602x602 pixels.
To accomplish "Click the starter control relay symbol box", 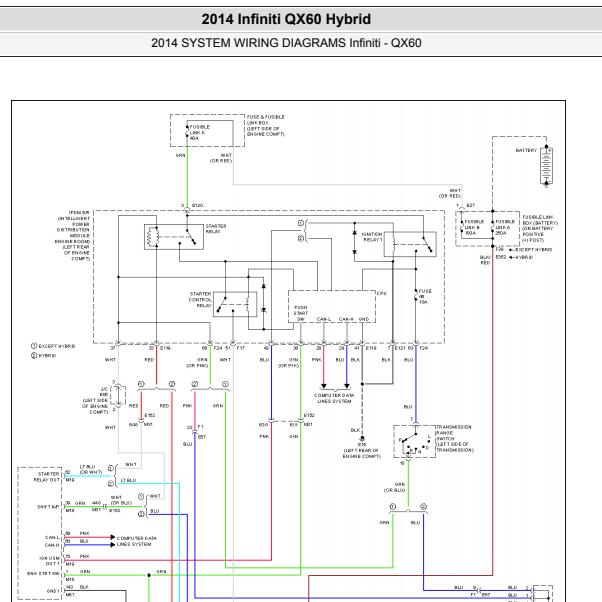I will click(235, 304).
